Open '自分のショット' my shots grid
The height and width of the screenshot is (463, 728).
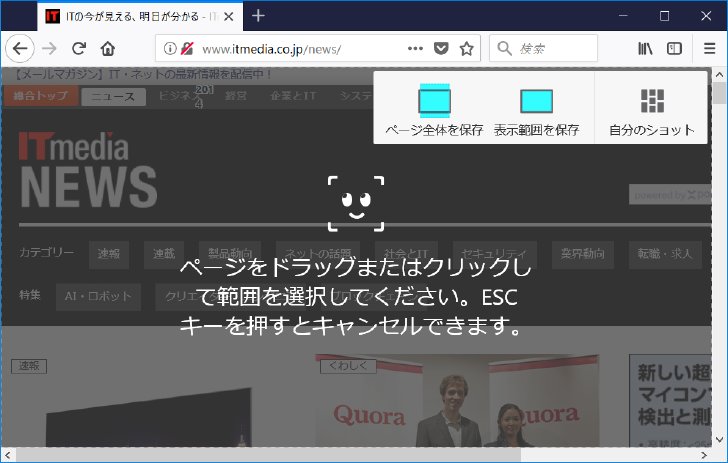[x=652, y=101]
